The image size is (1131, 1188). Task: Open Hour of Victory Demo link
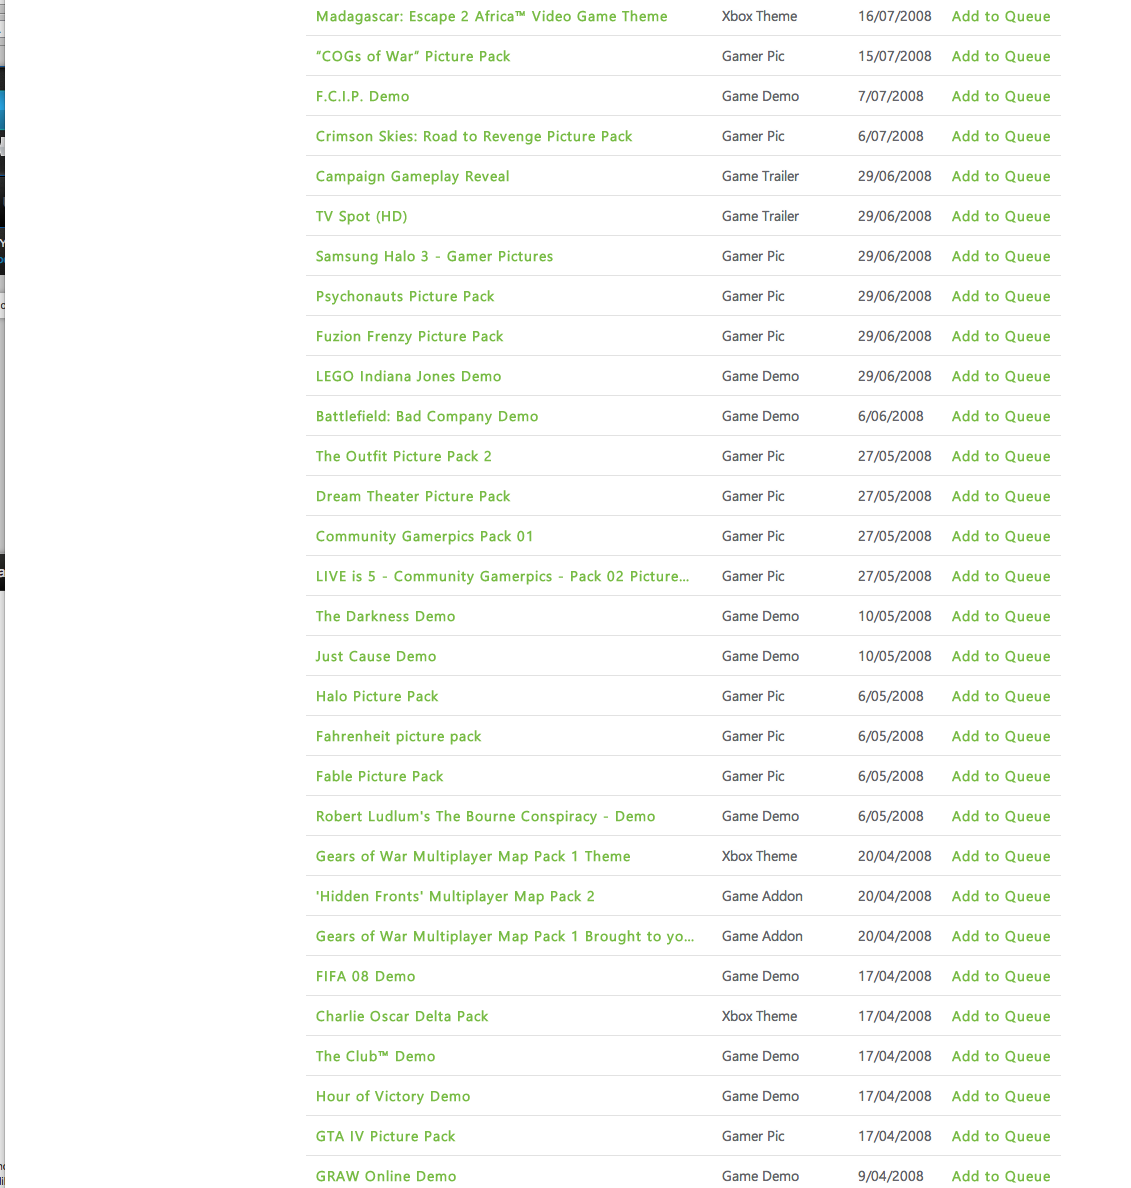pos(393,1096)
